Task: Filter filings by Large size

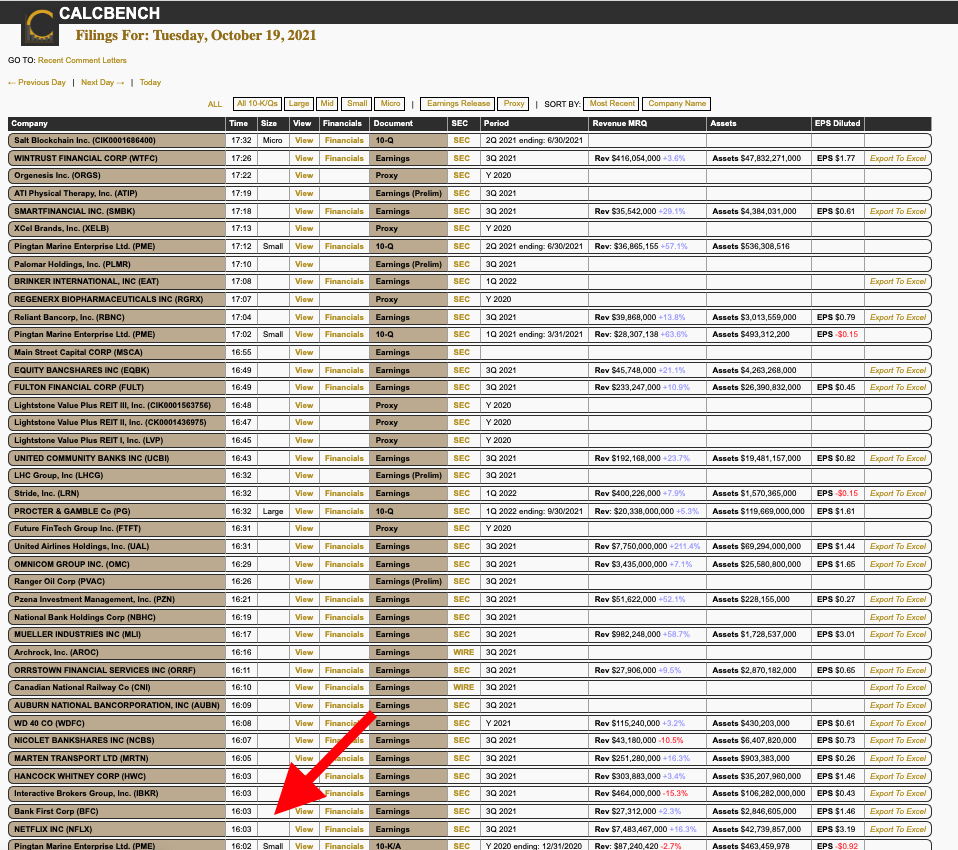Action: coord(299,104)
